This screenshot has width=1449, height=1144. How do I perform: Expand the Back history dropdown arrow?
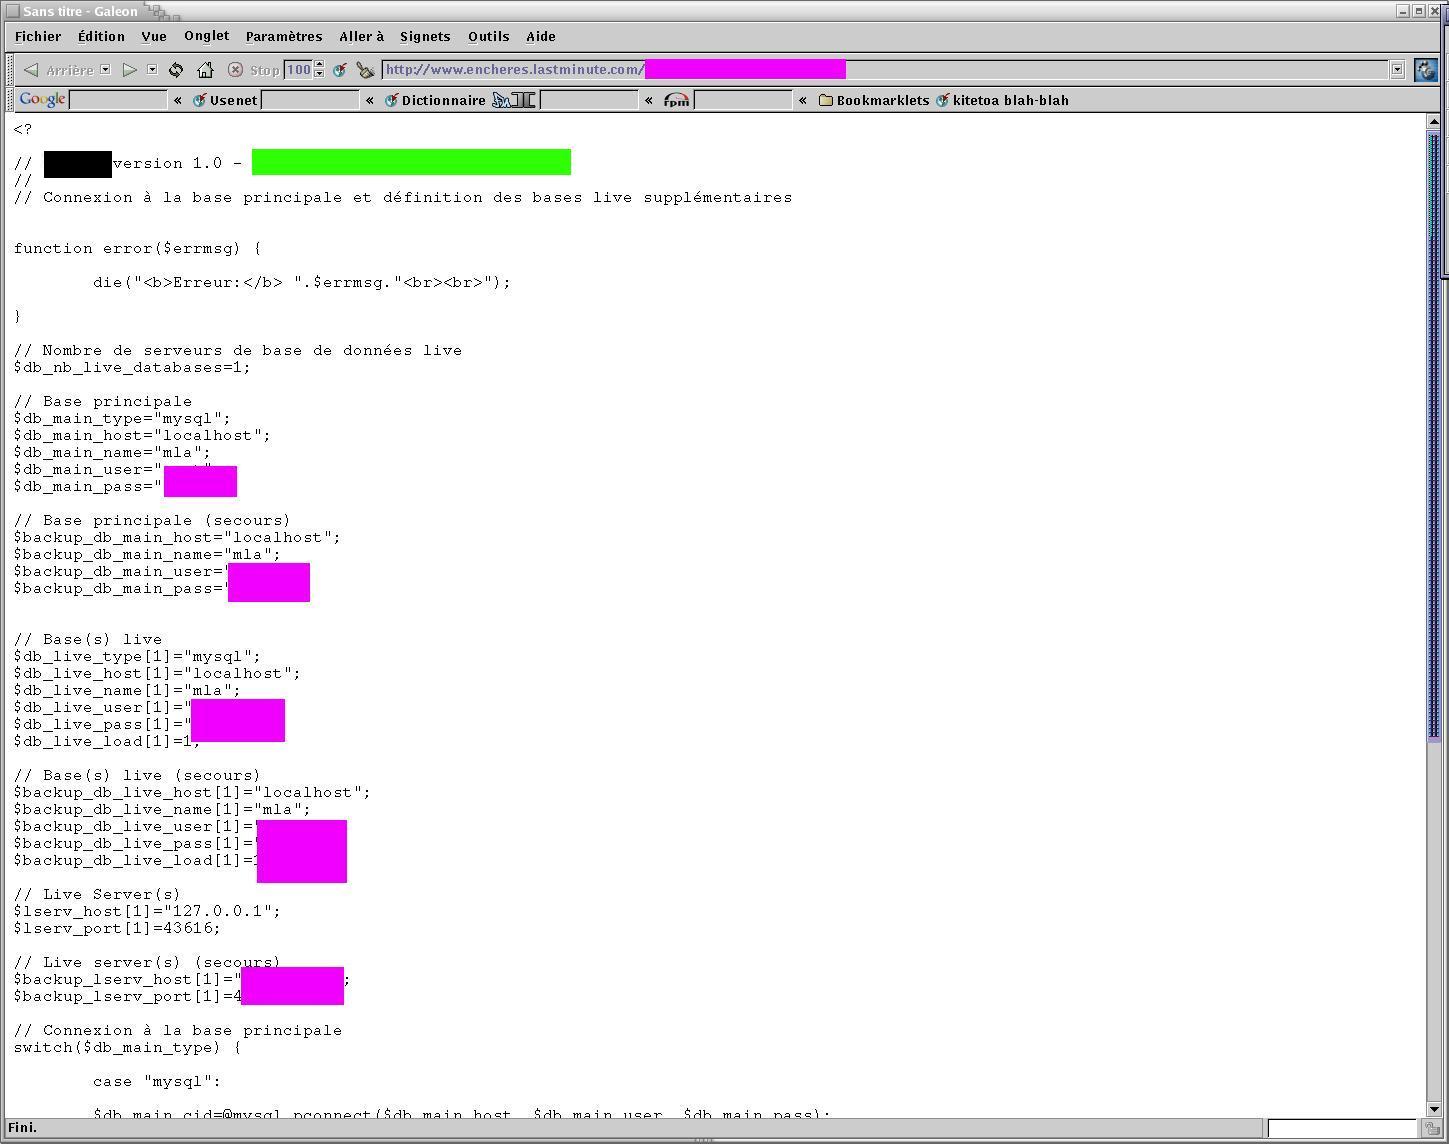(105, 70)
